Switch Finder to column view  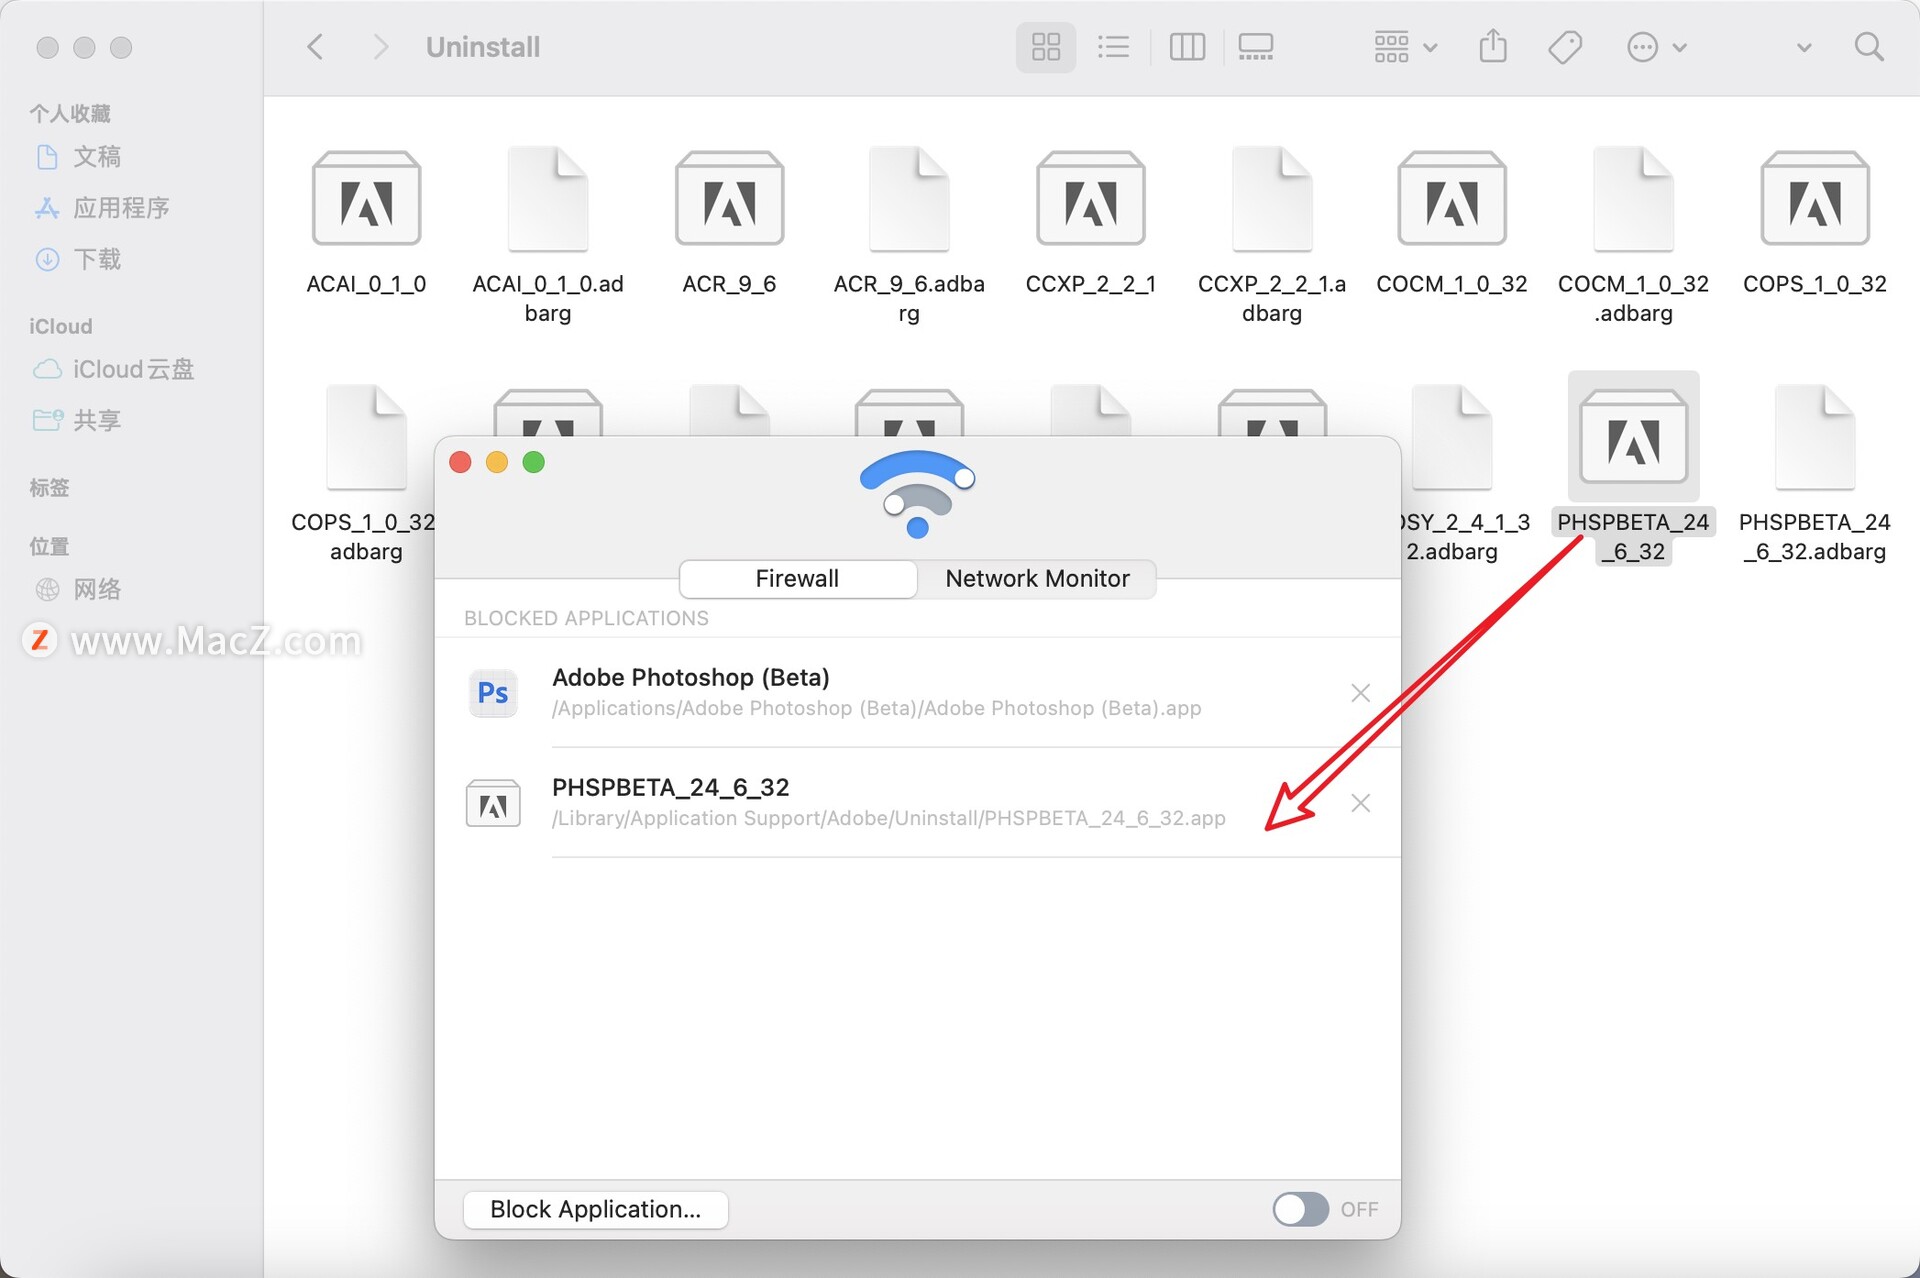(x=1187, y=46)
